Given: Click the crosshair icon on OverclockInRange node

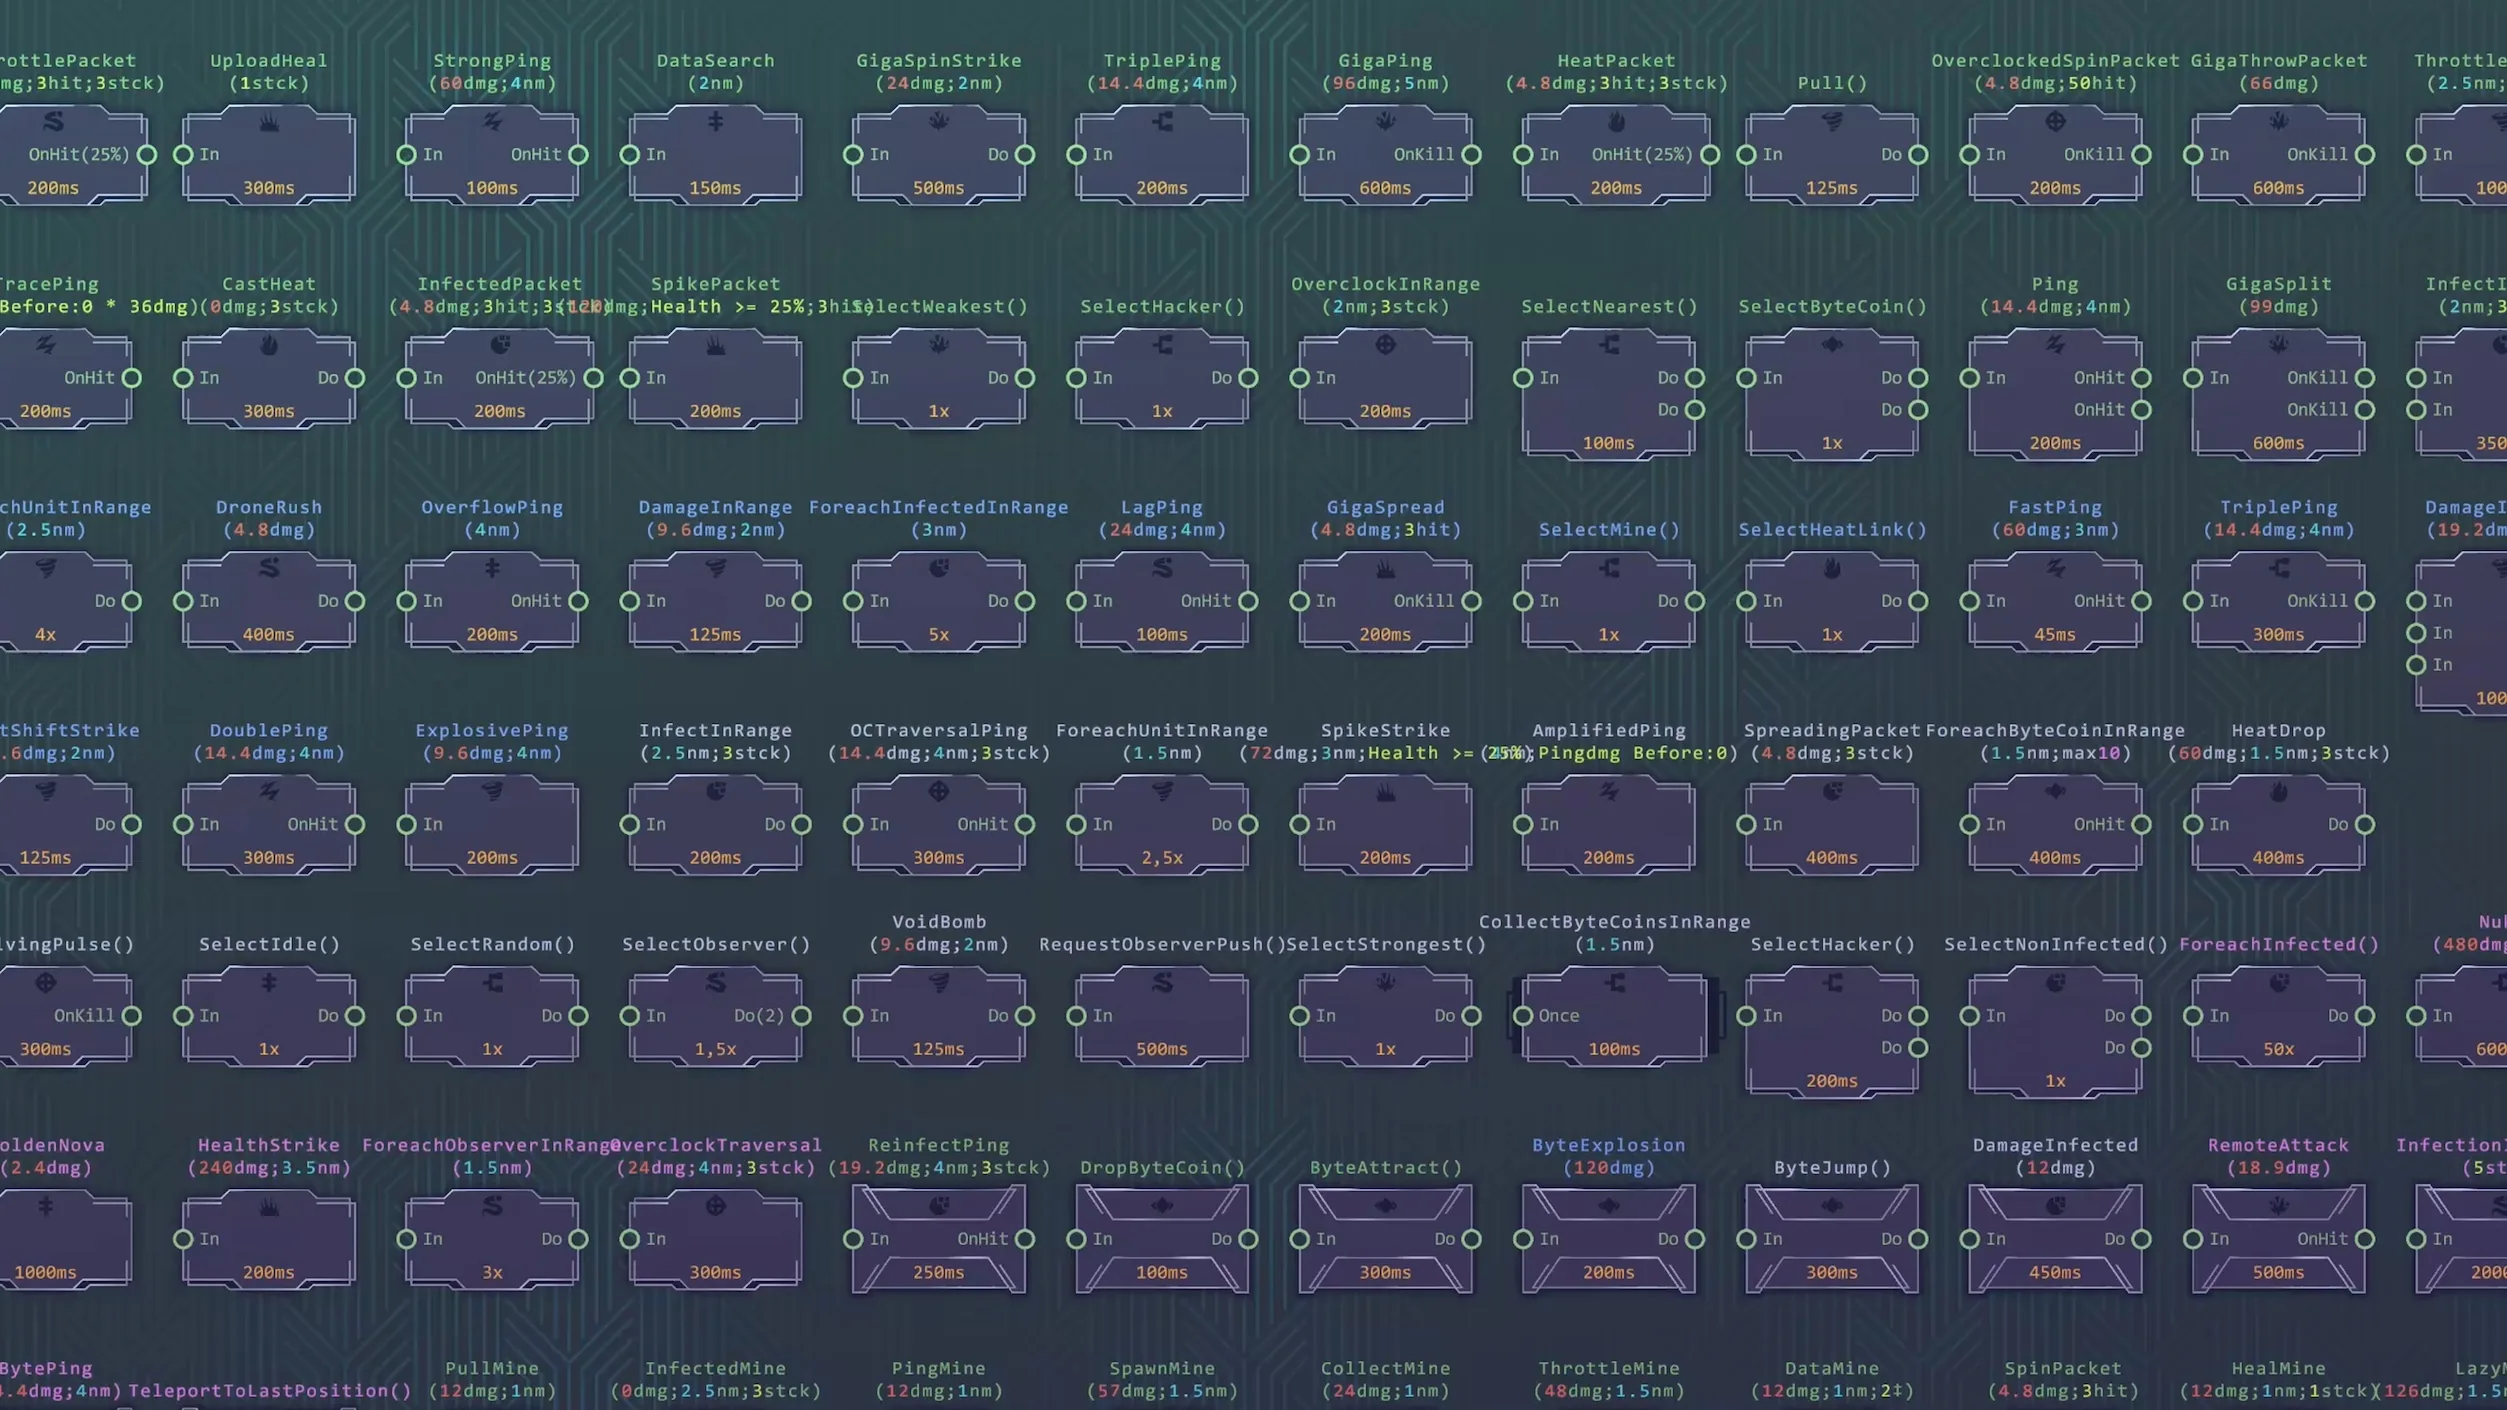Looking at the screenshot, I should point(1385,345).
